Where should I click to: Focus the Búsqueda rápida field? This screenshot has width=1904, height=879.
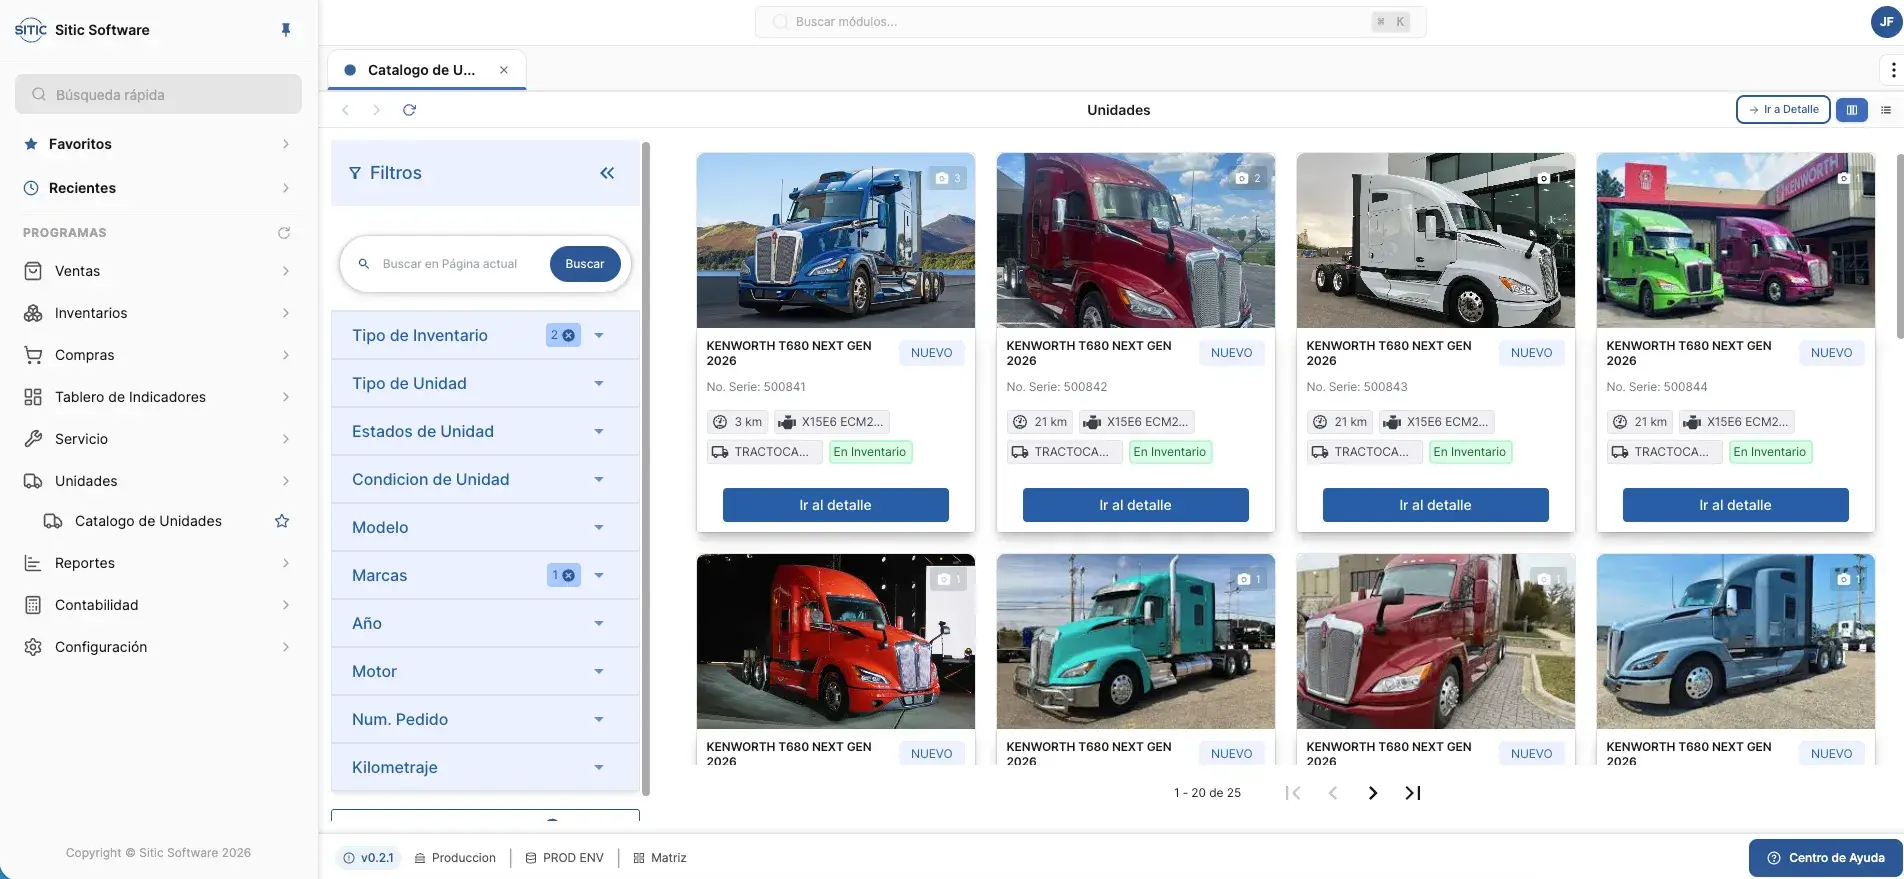tap(158, 94)
